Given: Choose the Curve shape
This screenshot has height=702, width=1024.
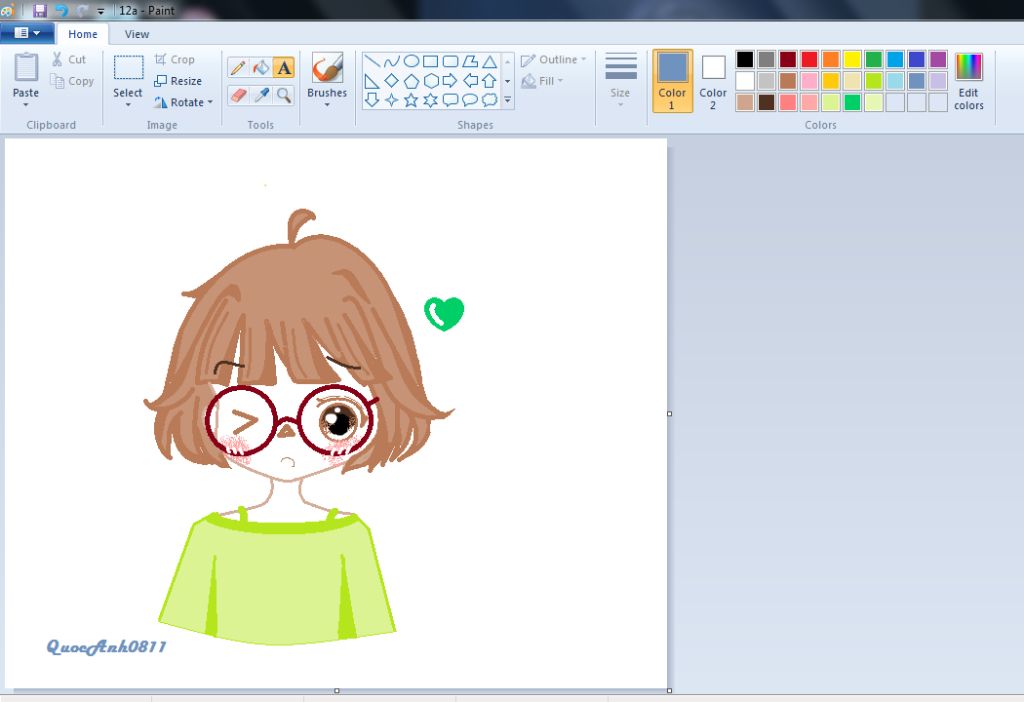Looking at the screenshot, I should (391, 61).
